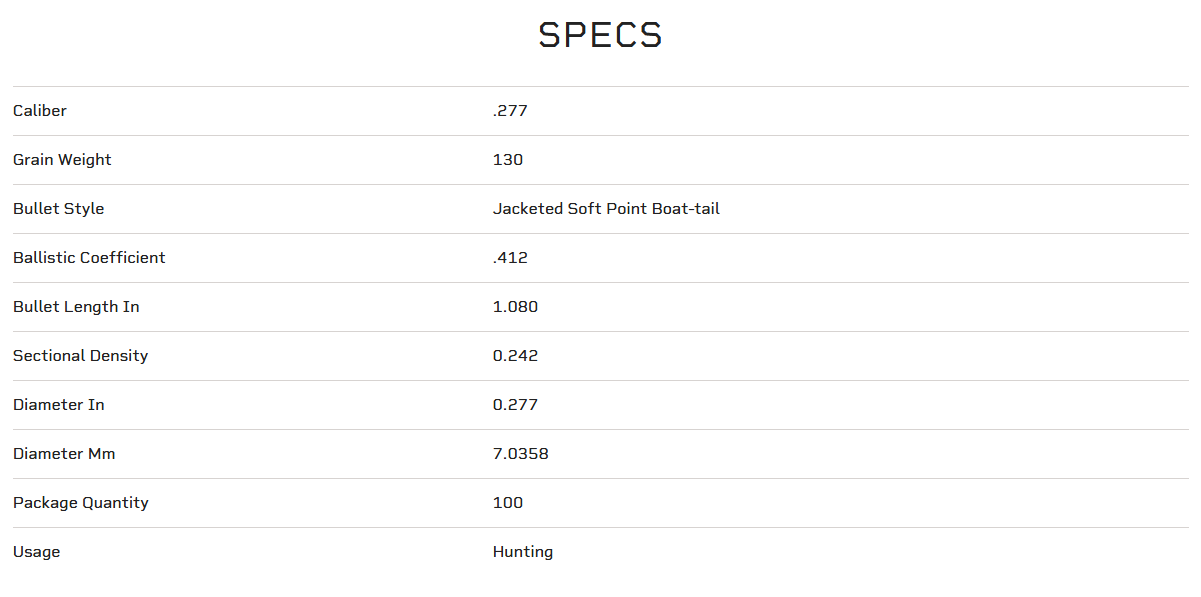Click the .412 ballistic coefficient value
The height and width of the screenshot is (597, 1201).
click(510, 258)
